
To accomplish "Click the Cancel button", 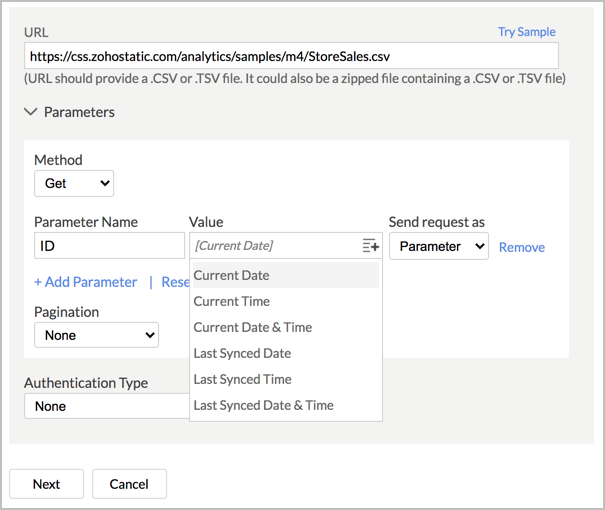I will pyautogui.click(x=129, y=484).
